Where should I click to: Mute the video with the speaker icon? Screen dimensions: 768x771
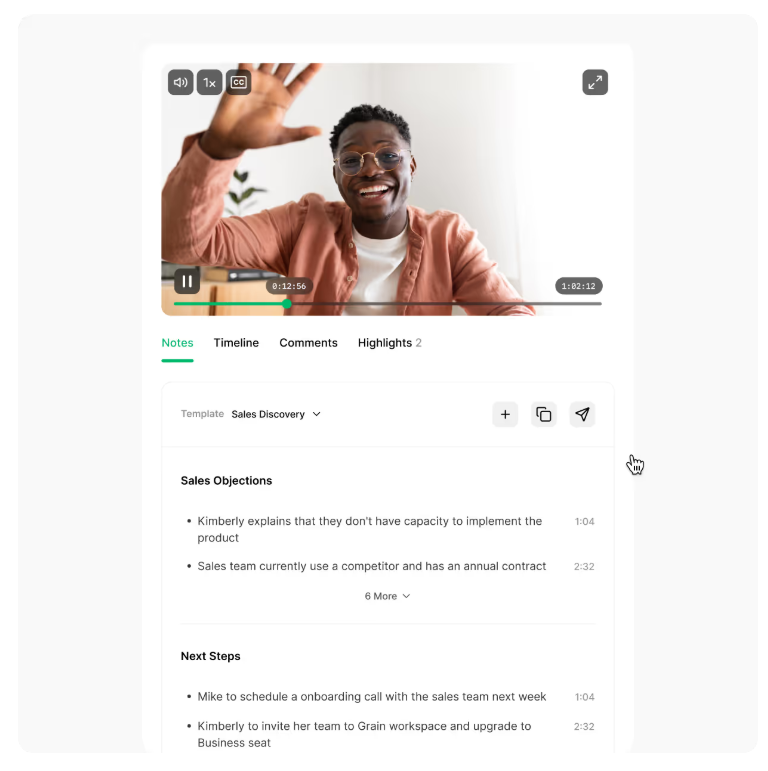click(180, 82)
